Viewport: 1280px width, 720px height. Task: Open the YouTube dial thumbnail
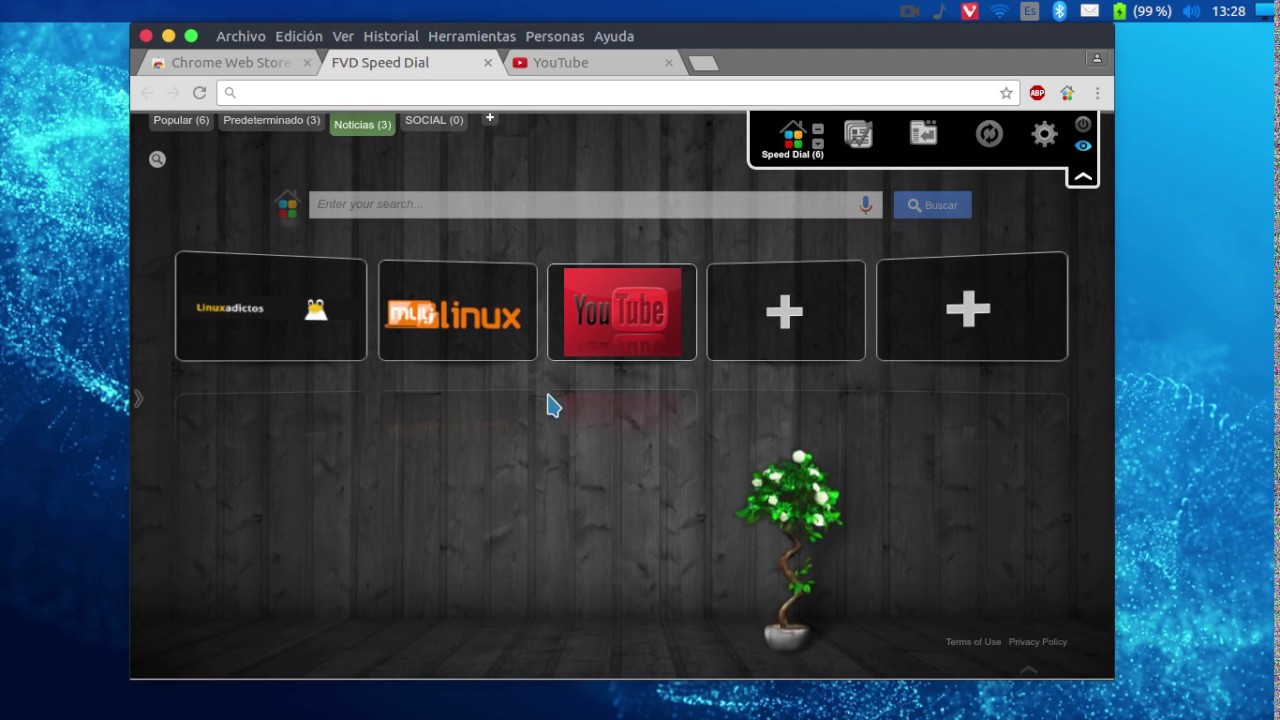click(622, 312)
